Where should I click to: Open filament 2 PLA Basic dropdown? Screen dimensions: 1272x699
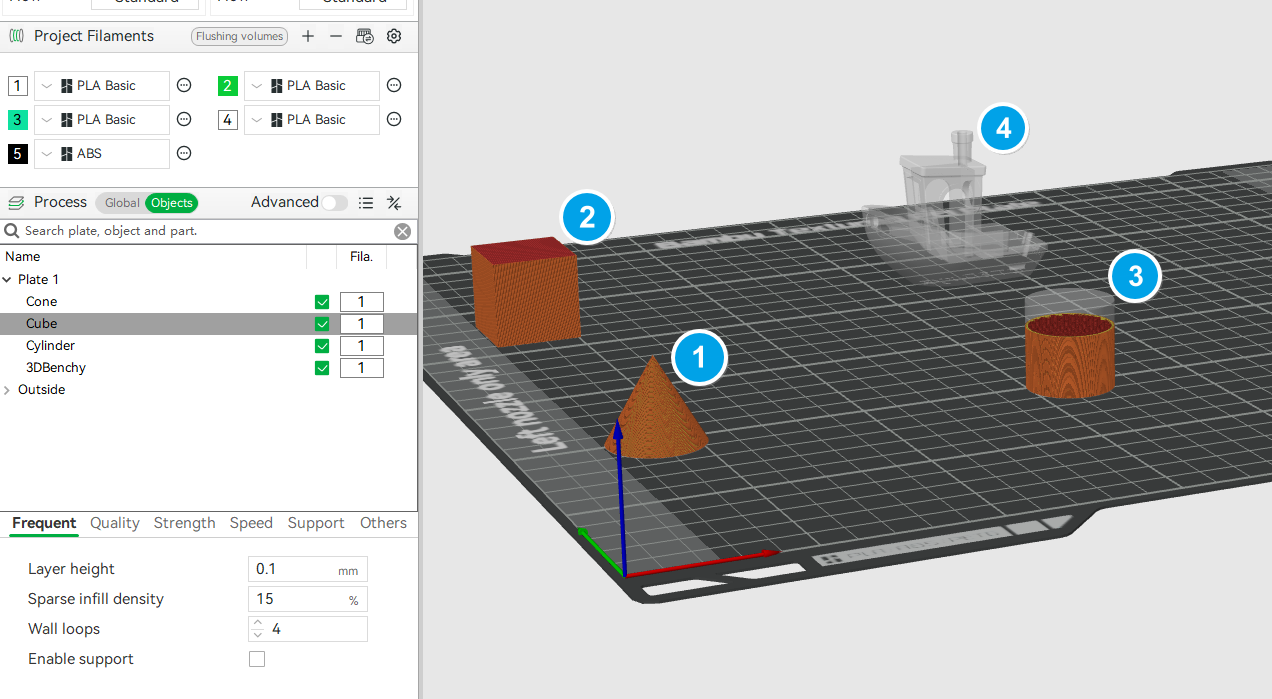tap(312, 86)
